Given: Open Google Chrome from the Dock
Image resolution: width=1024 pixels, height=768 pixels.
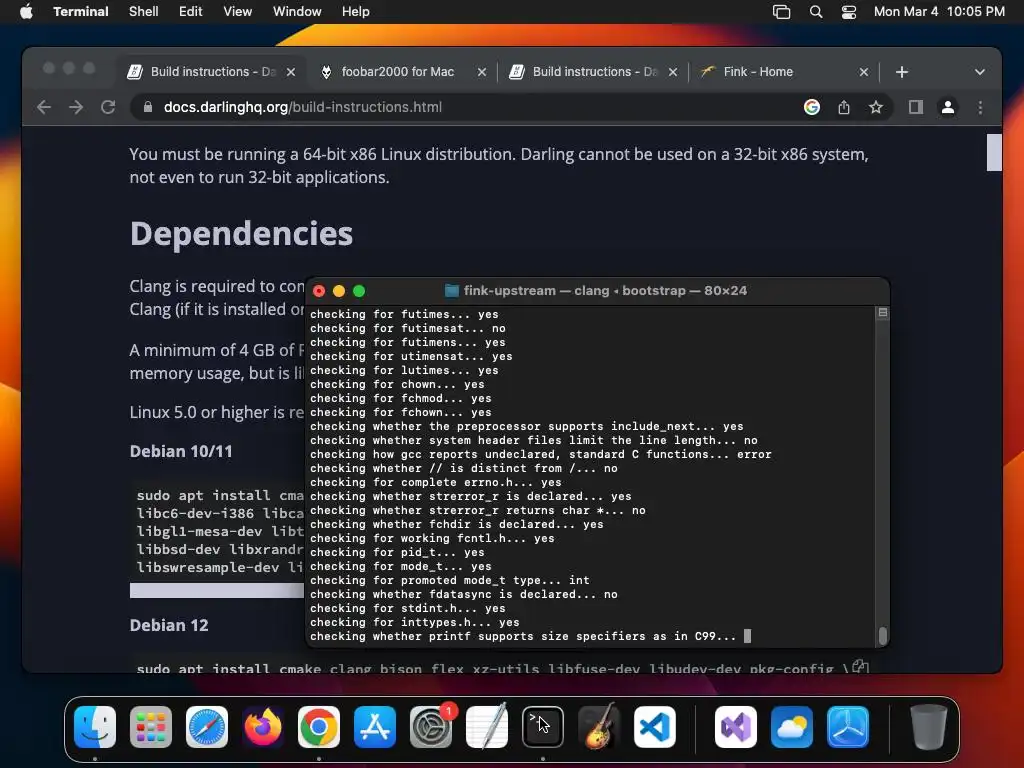Looking at the screenshot, I should click(319, 727).
